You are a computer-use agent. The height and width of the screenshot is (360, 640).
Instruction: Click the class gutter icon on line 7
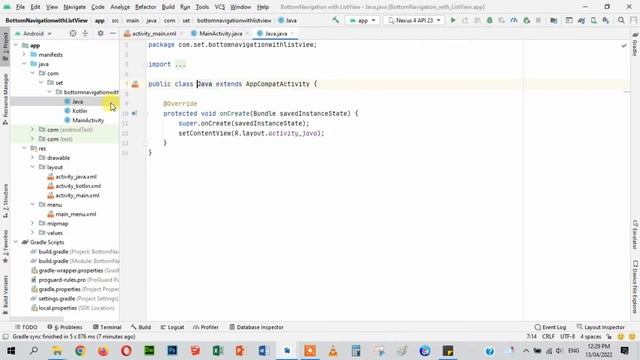click(x=135, y=84)
